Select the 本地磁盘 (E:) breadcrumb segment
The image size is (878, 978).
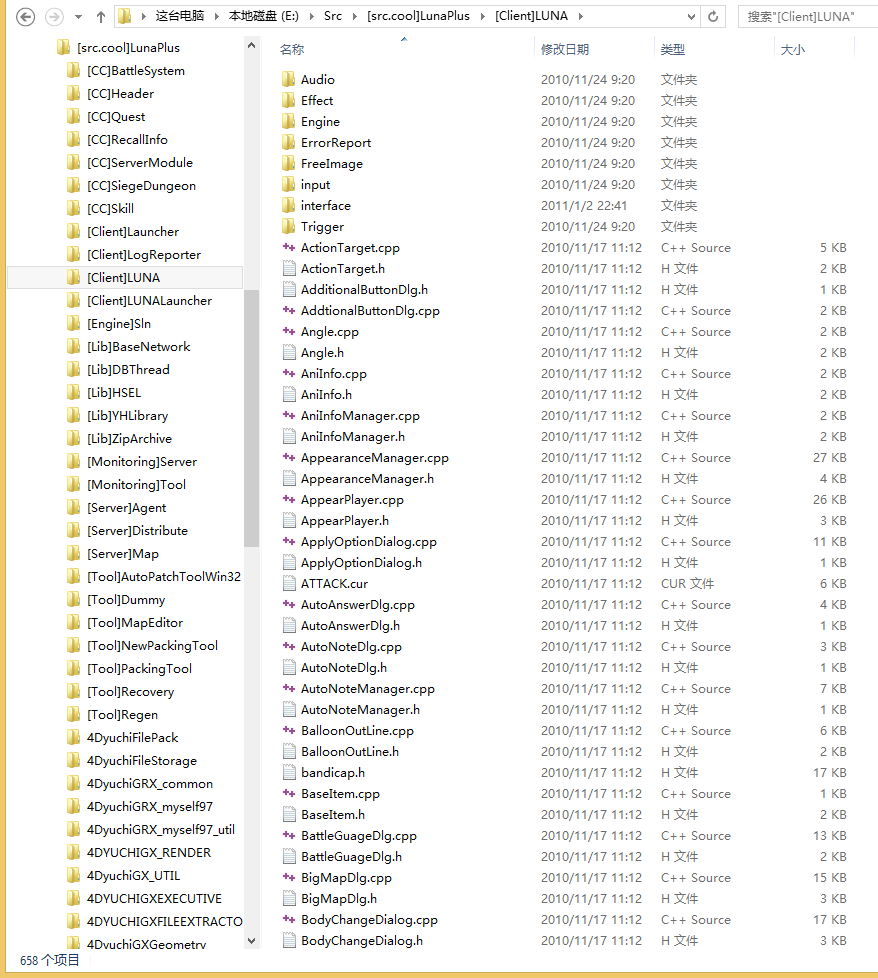tap(263, 16)
